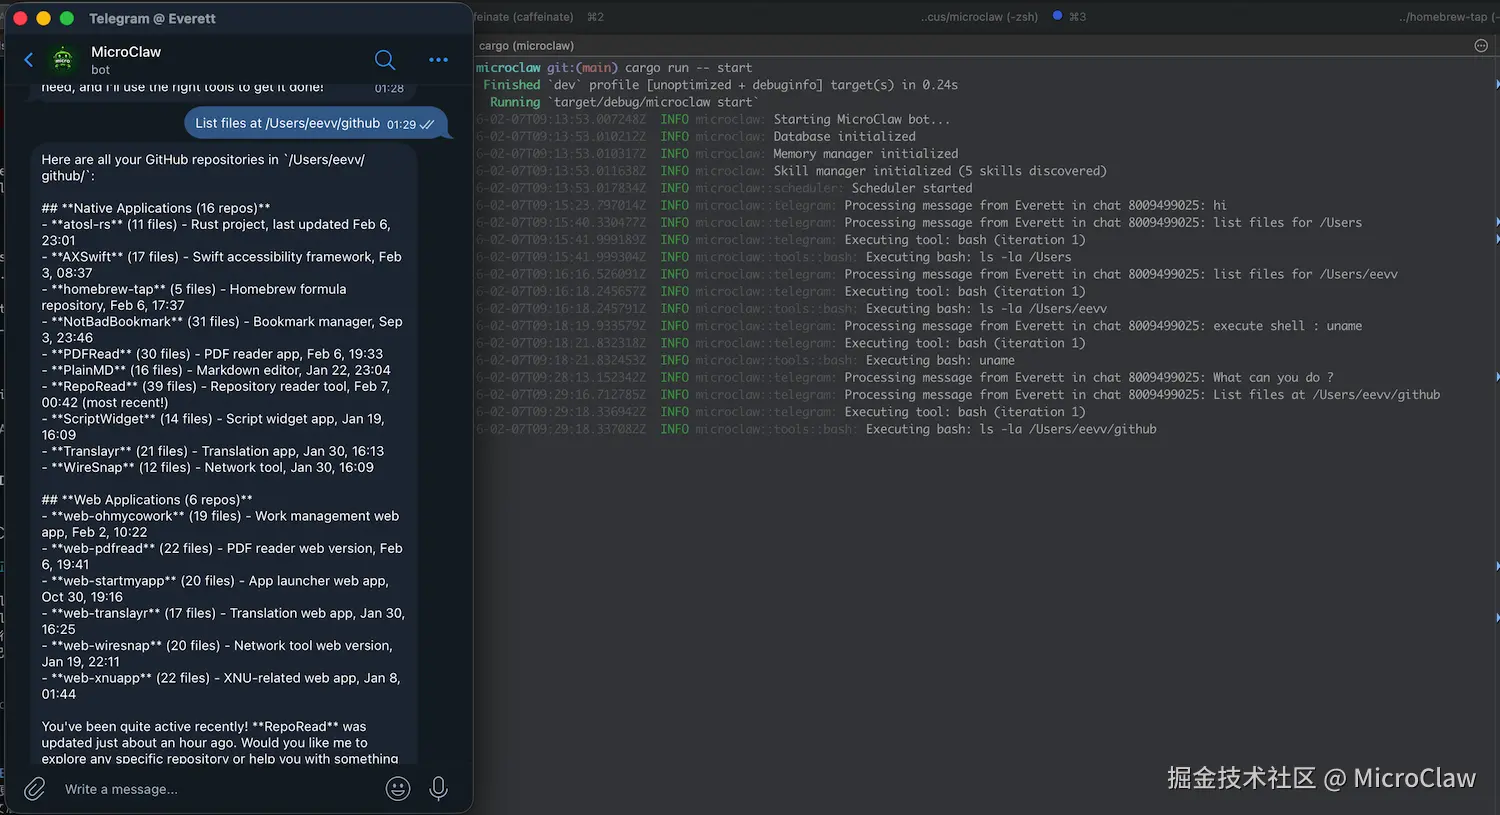The image size is (1500, 815).
Task: Select the cargo (microclaw) terminal title
Action: pos(526,45)
